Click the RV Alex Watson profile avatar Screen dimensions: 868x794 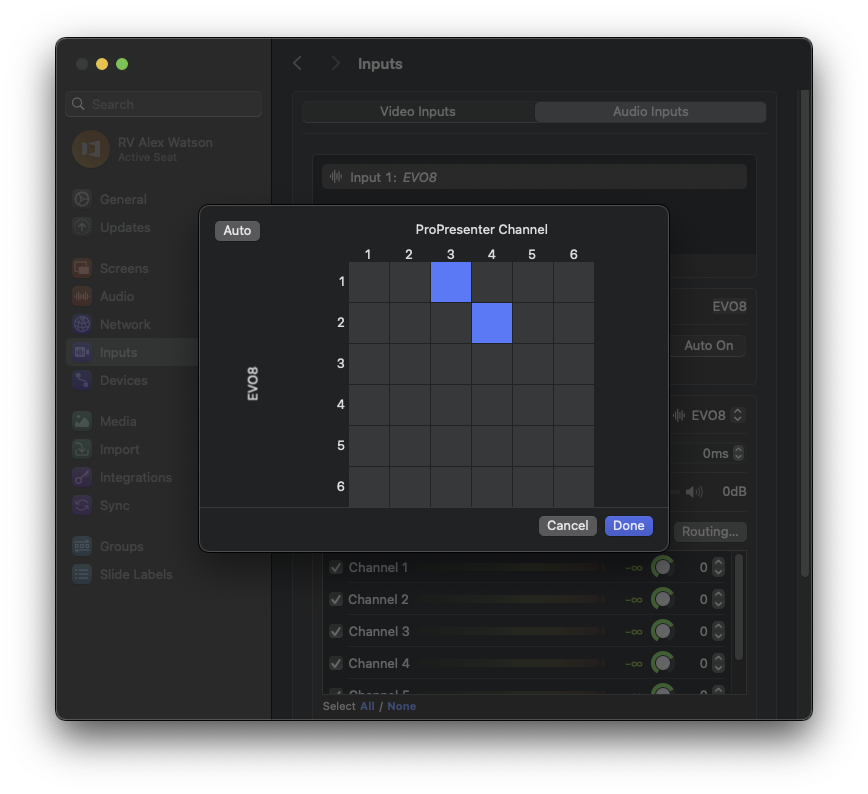(x=91, y=149)
